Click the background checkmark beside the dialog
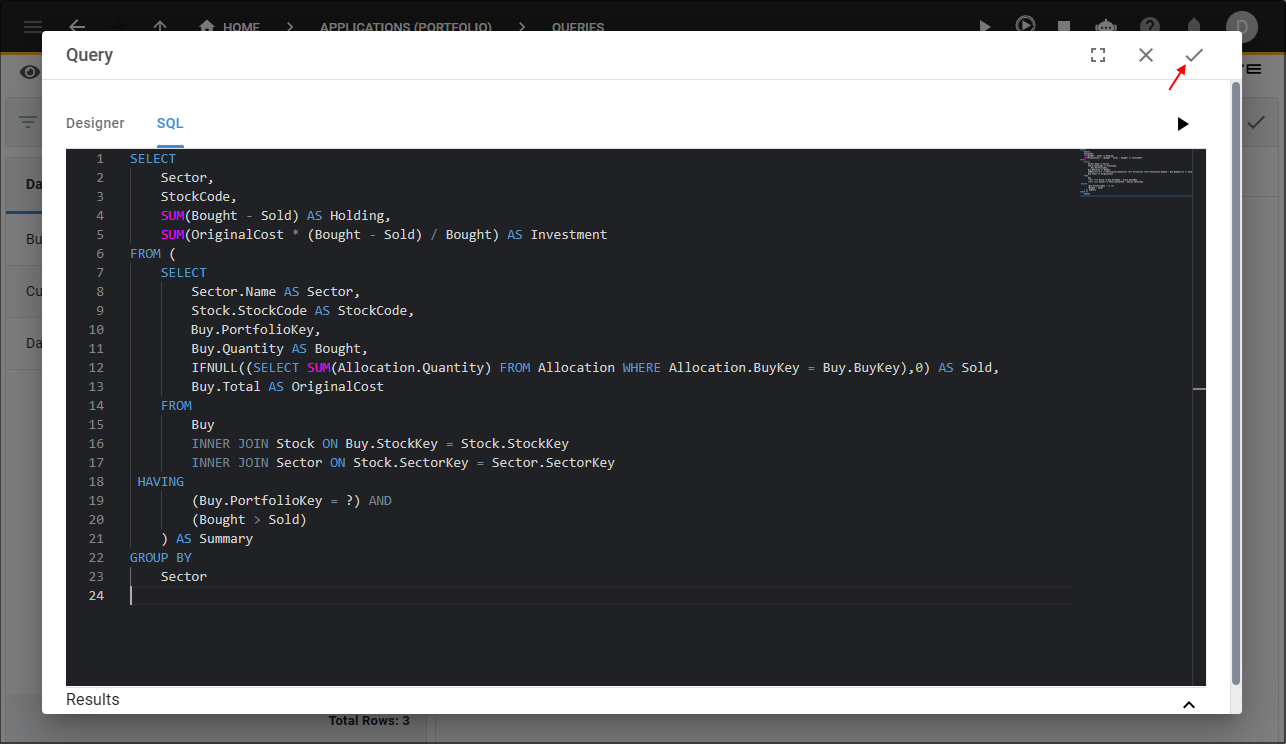 pos(1256,122)
